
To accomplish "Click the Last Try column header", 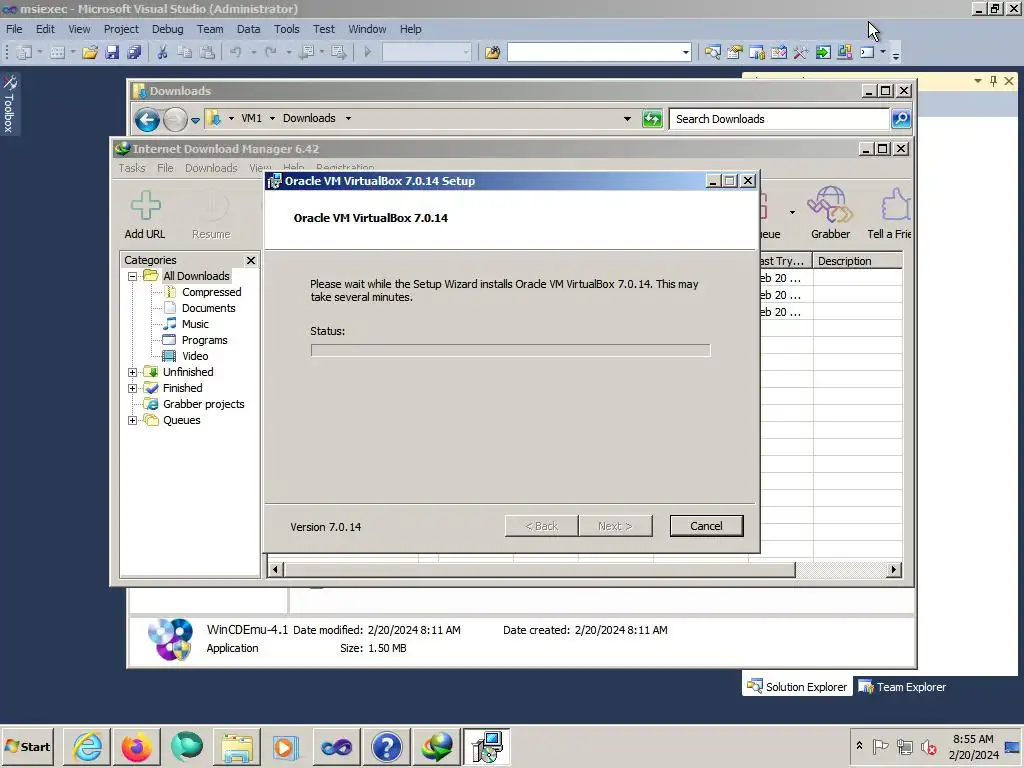I will tap(786, 261).
